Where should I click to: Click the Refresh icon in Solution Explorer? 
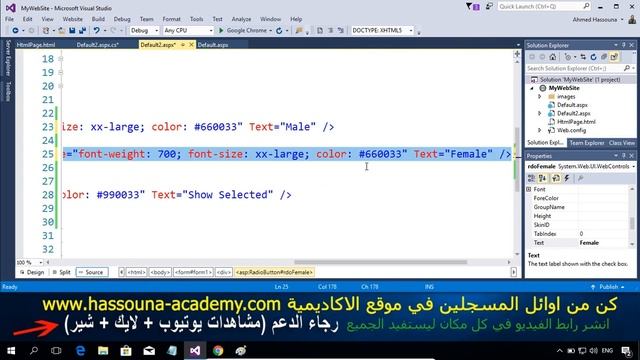[593, 57]
